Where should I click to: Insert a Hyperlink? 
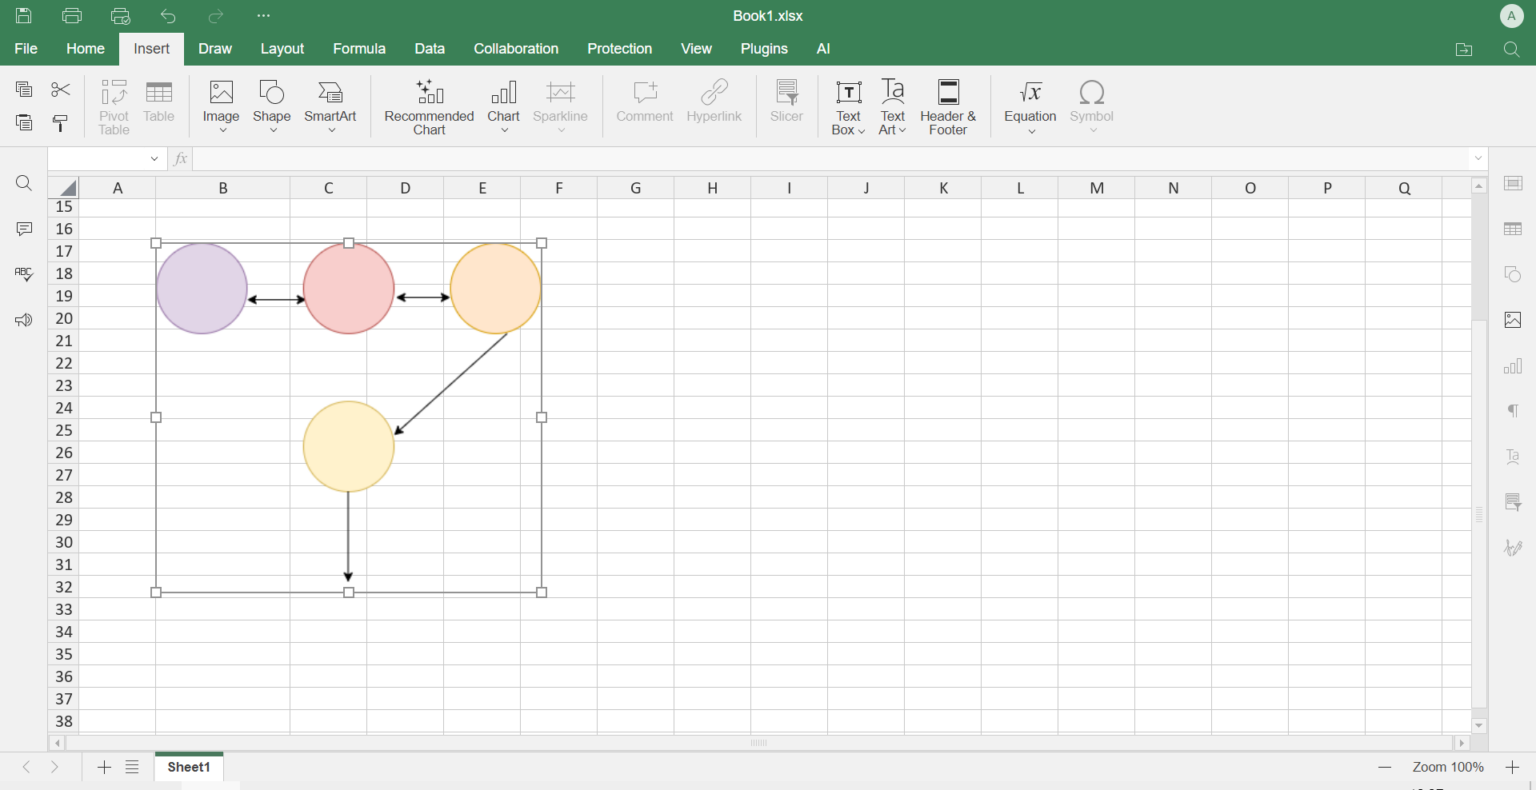(x=714, y=105)
